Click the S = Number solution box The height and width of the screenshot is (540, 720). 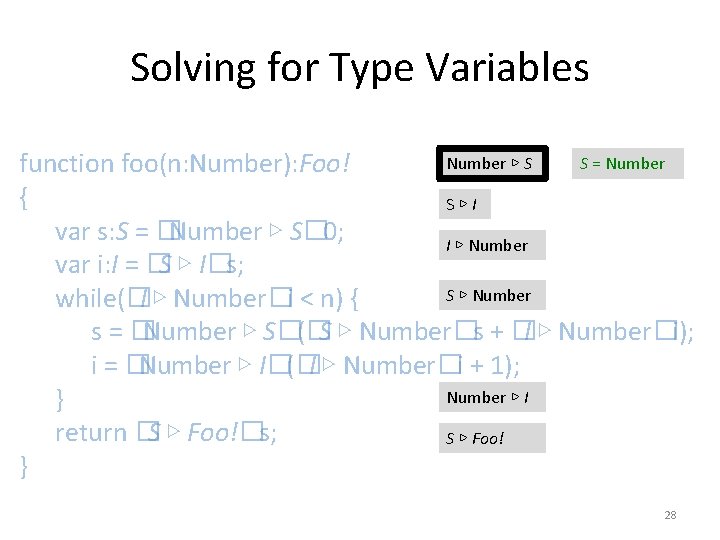pos(621,164)
